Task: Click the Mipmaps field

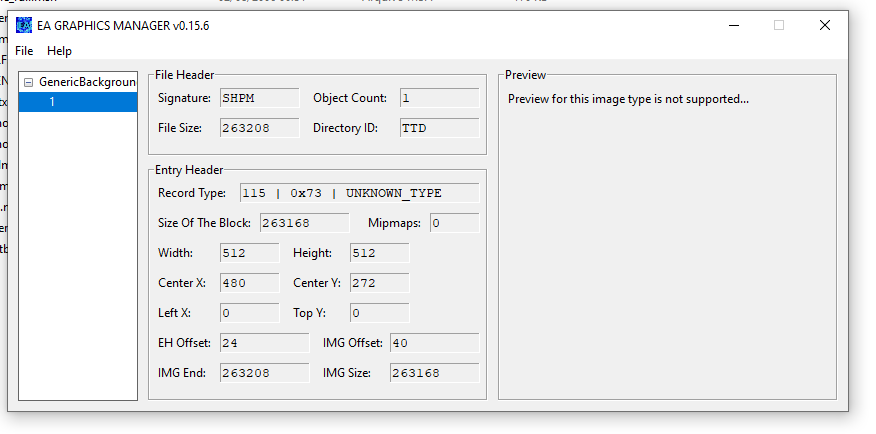Action: pyautogui.click(x=455, y=223)
